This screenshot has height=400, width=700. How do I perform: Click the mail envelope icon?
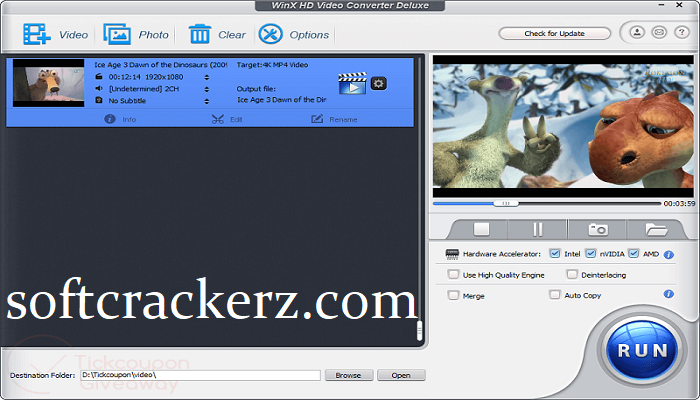click(x=659, y=32)
